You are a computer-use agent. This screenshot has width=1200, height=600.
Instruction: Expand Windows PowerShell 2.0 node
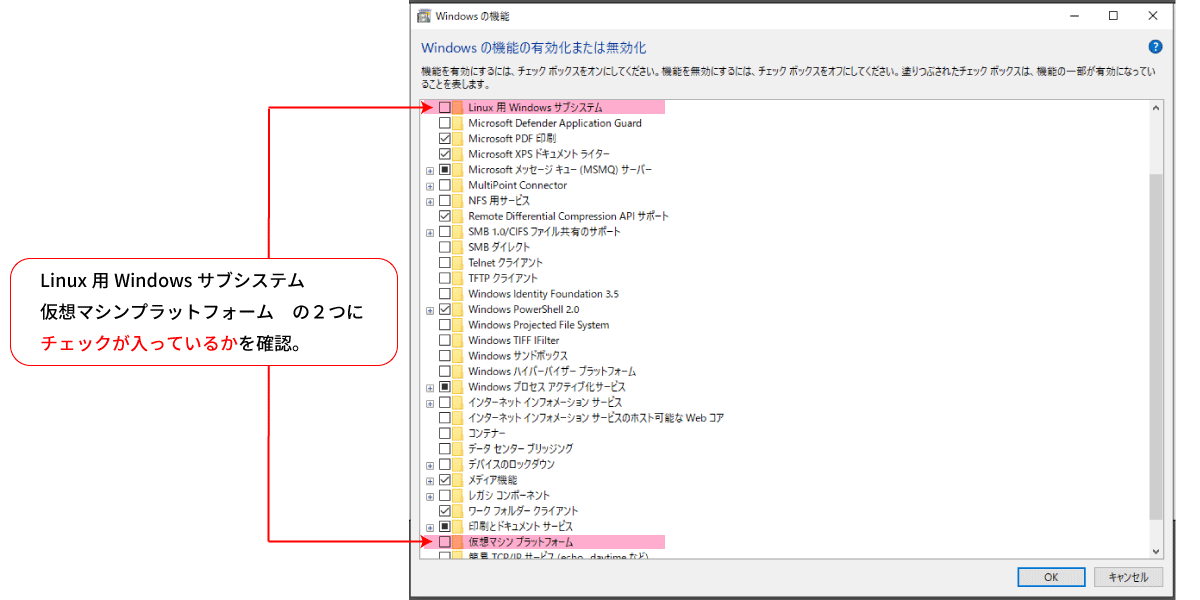pyautogui.click(x=430, y=310)
